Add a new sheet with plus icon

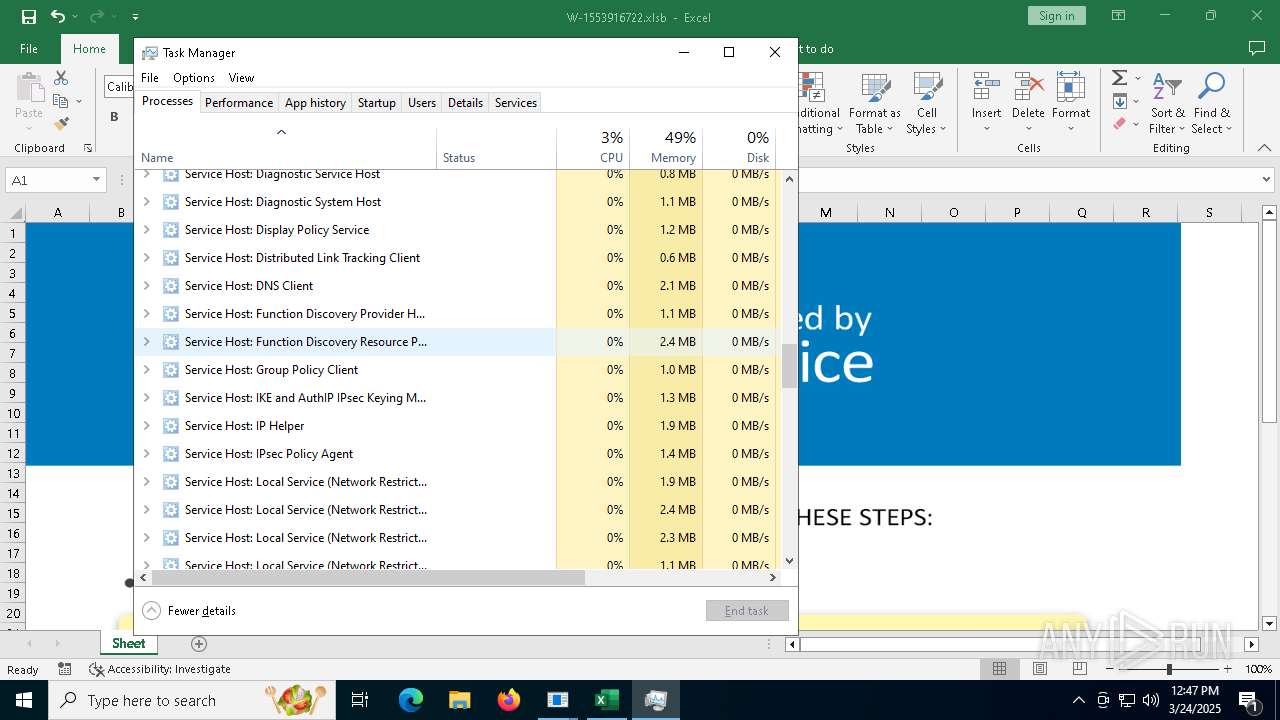click(199, 644)
